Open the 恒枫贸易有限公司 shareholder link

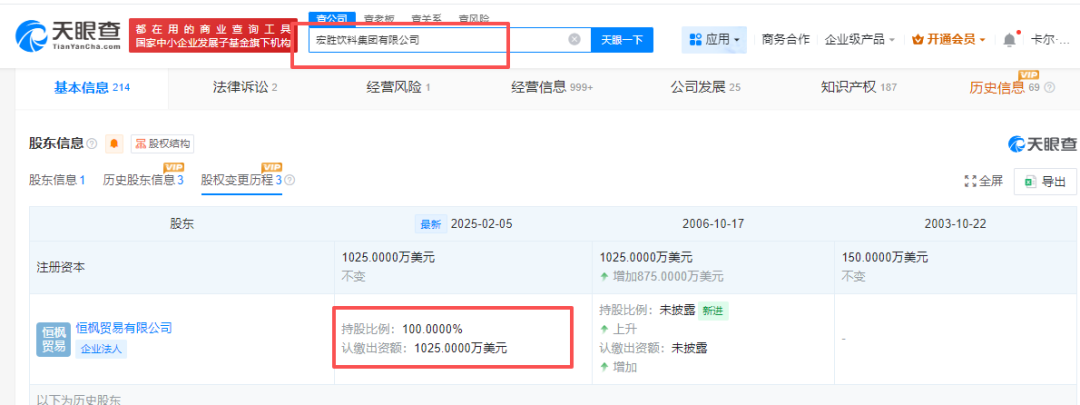pyautogui.click(x=123, y=328)
